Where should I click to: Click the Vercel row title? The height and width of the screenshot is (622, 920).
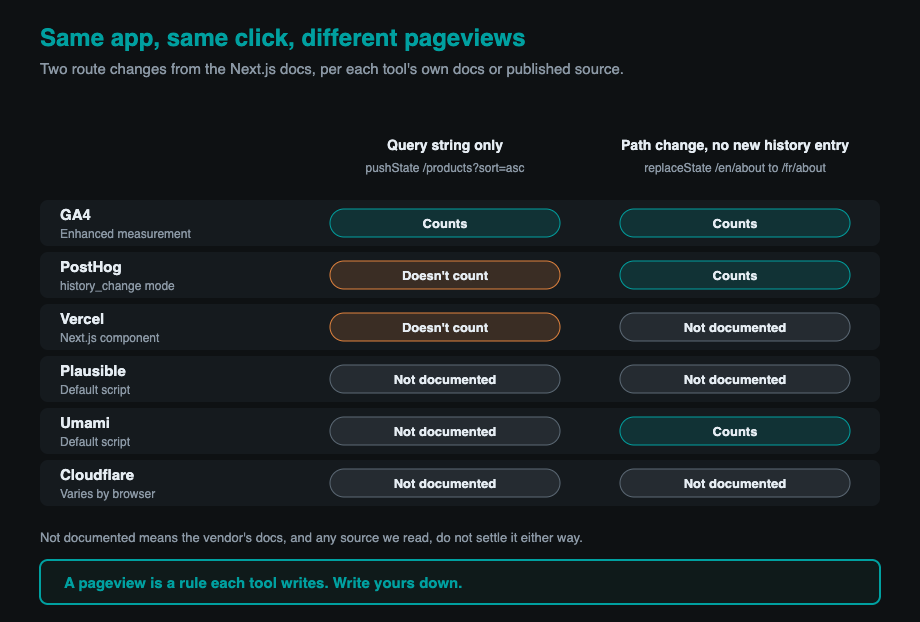[x=82, y=319]
